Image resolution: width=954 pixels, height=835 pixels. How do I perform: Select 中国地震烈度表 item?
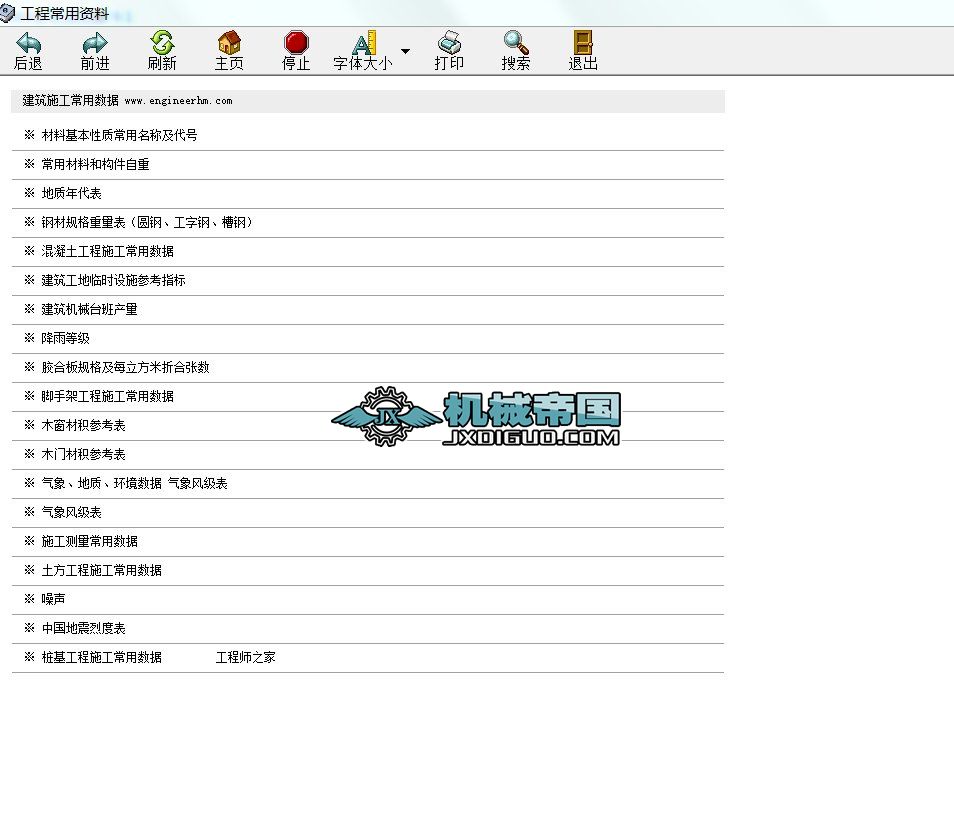[83, 629]
